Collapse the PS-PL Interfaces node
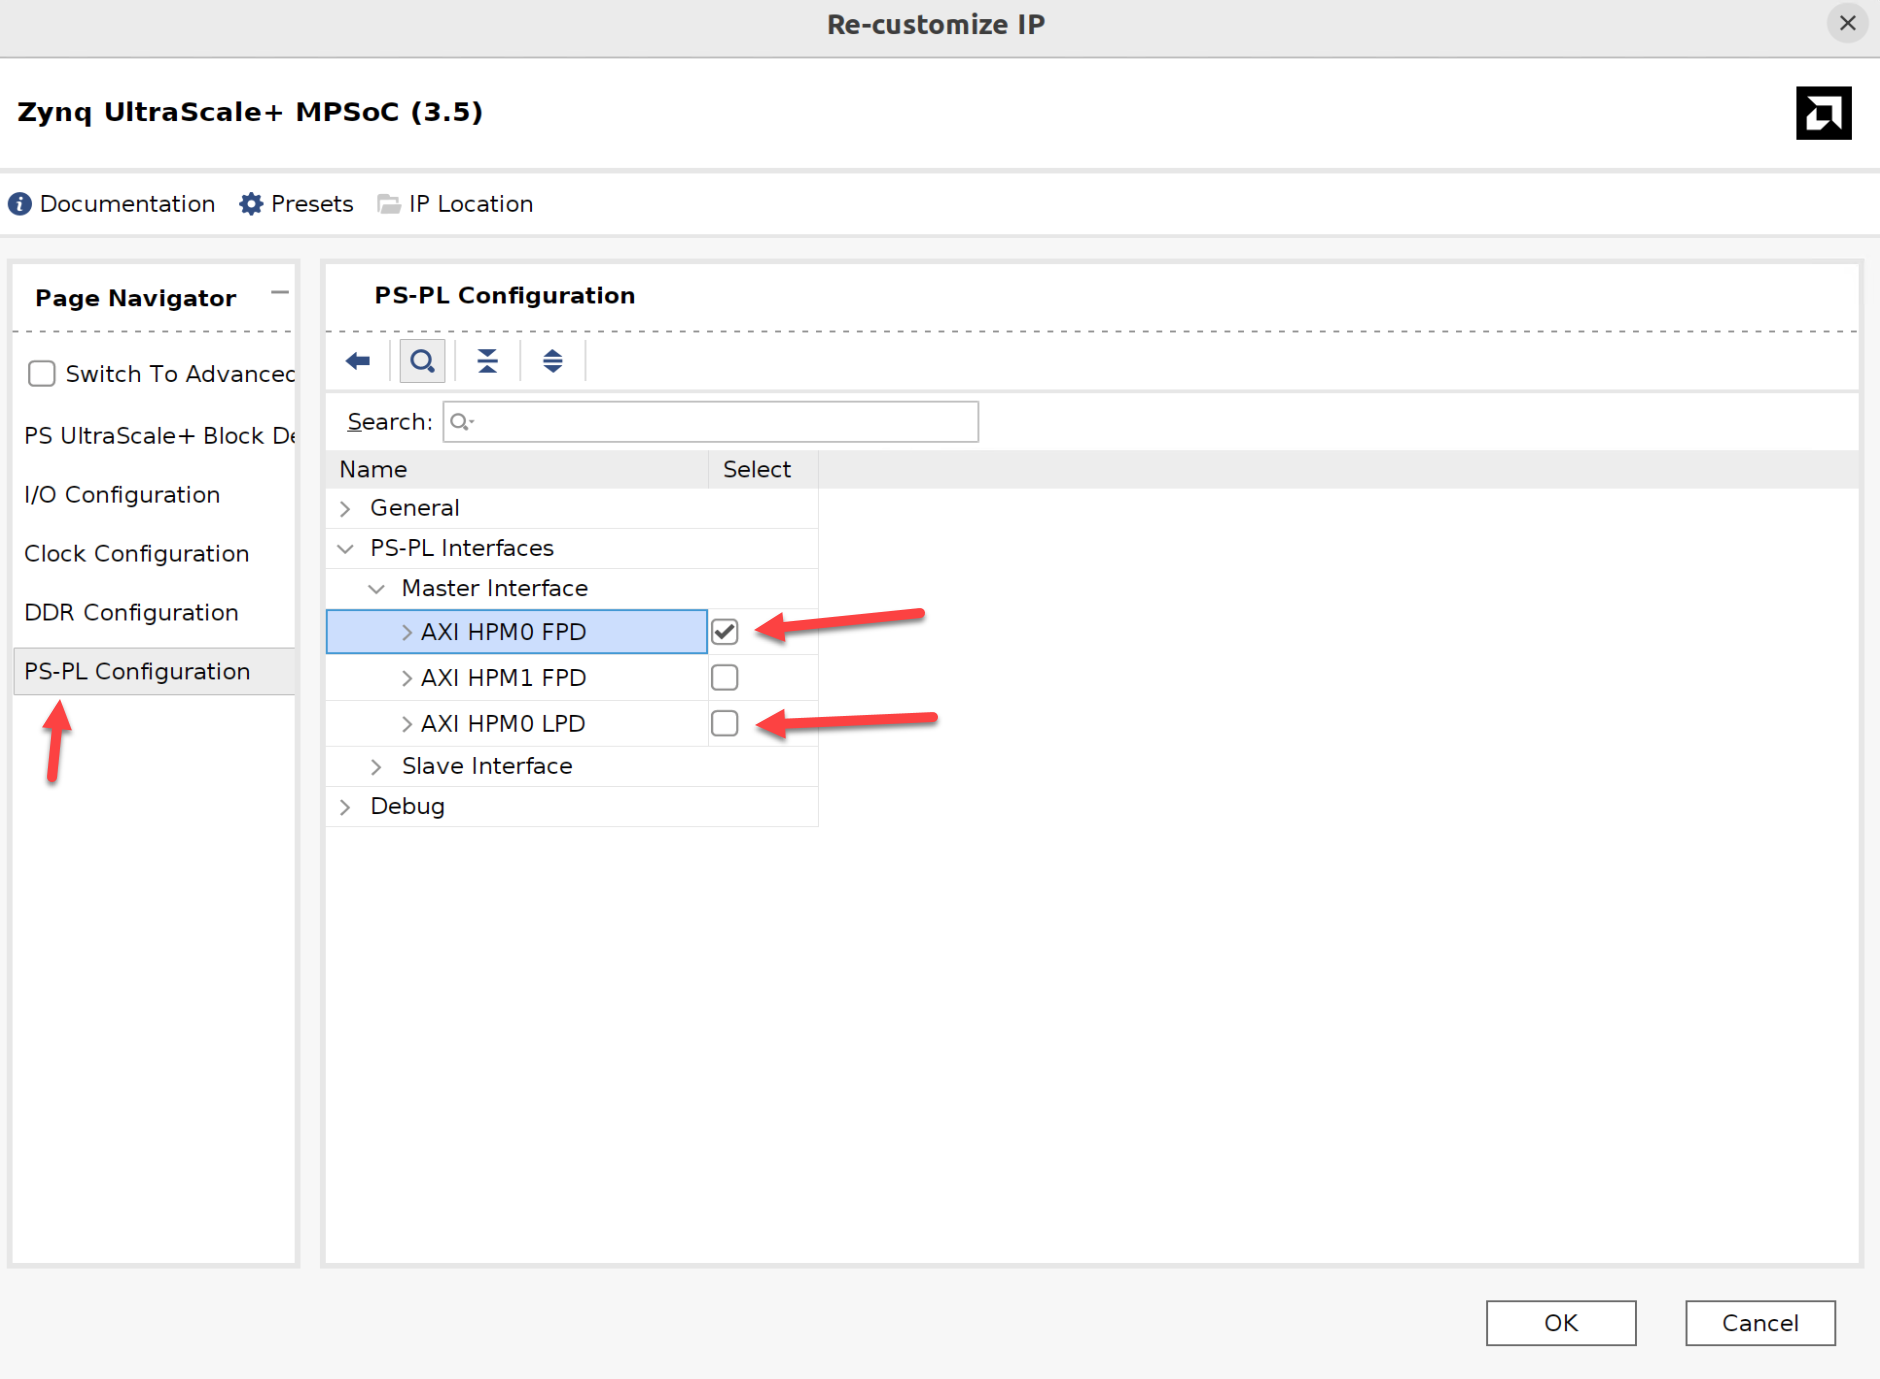Viewport: 1880px width, 1379px height. click(x=346, y=549)
